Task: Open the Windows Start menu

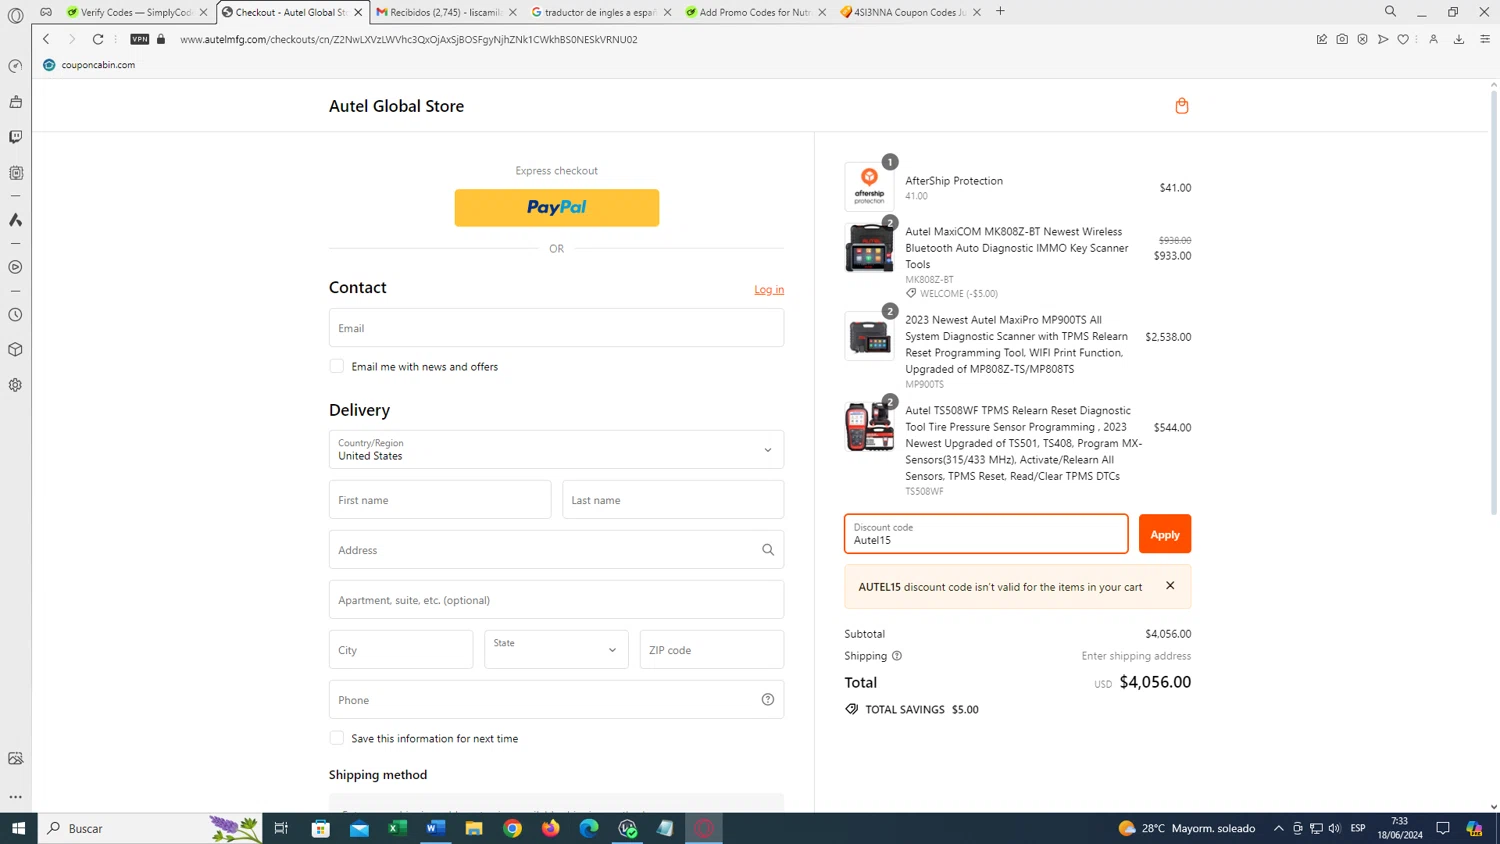Action: tap(18, 828)
